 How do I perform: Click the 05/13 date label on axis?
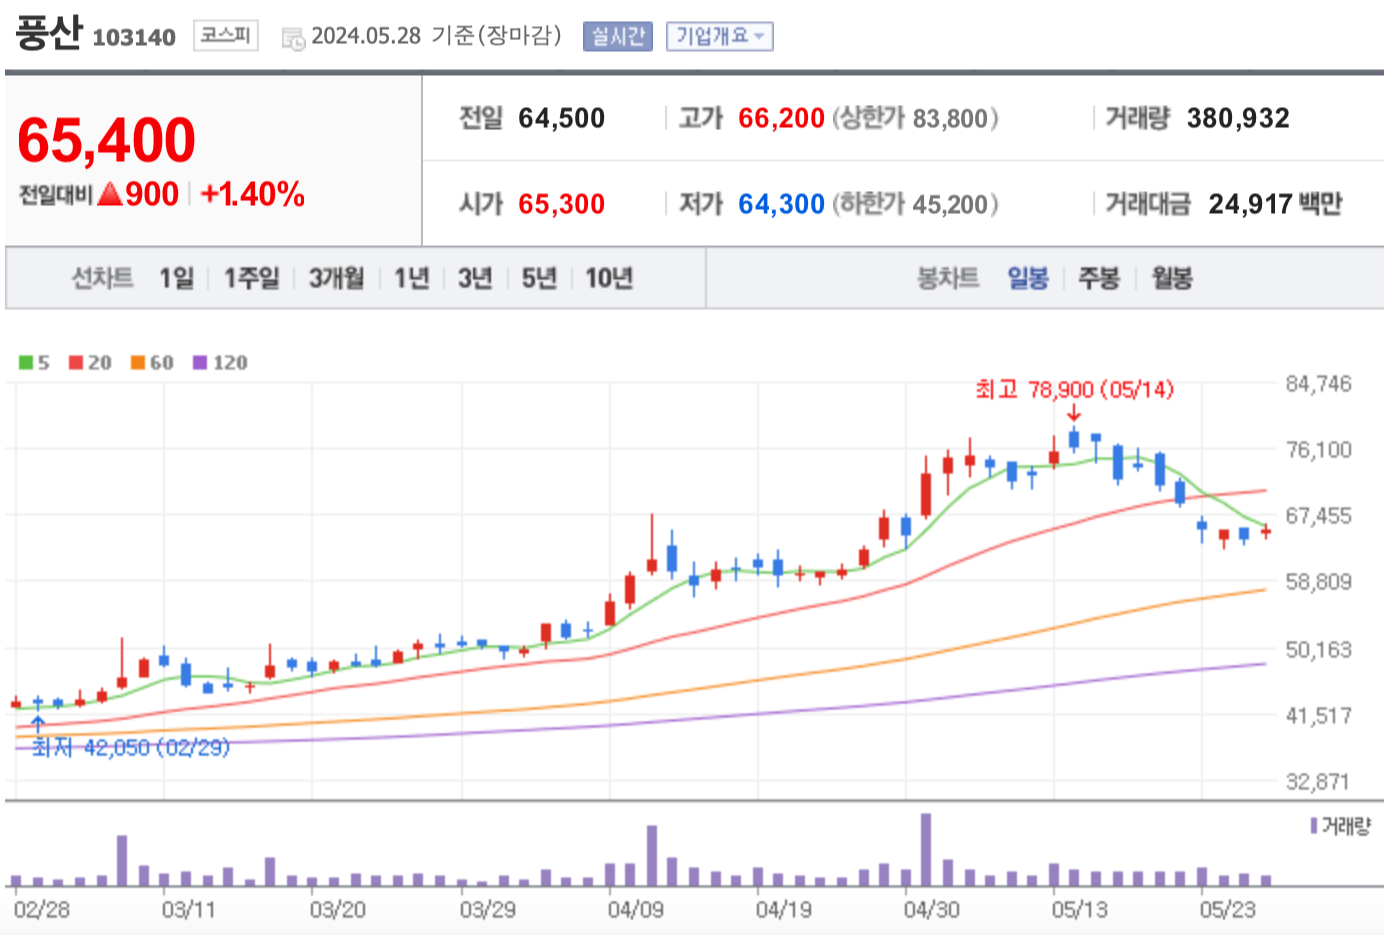click(x=1079, y=909)
